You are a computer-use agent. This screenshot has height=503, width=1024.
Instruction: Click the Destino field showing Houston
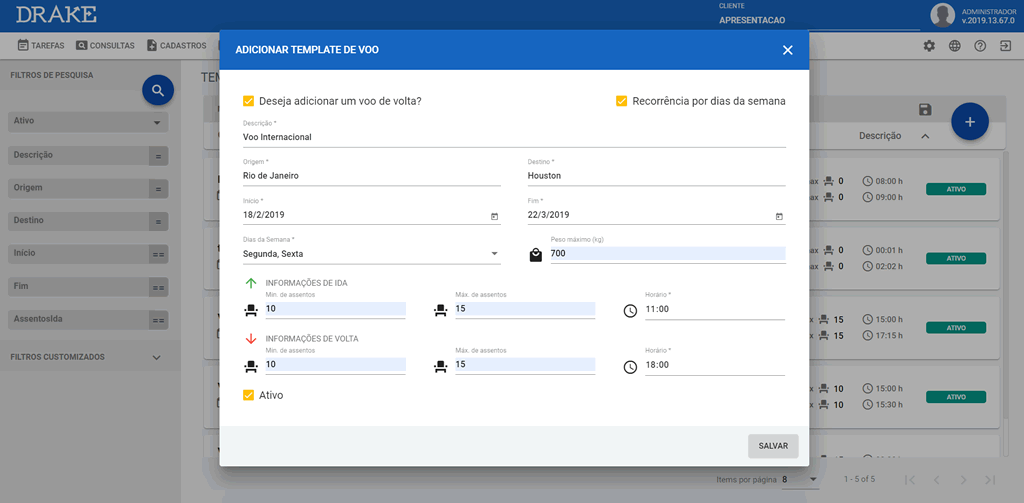coord(656,176)
